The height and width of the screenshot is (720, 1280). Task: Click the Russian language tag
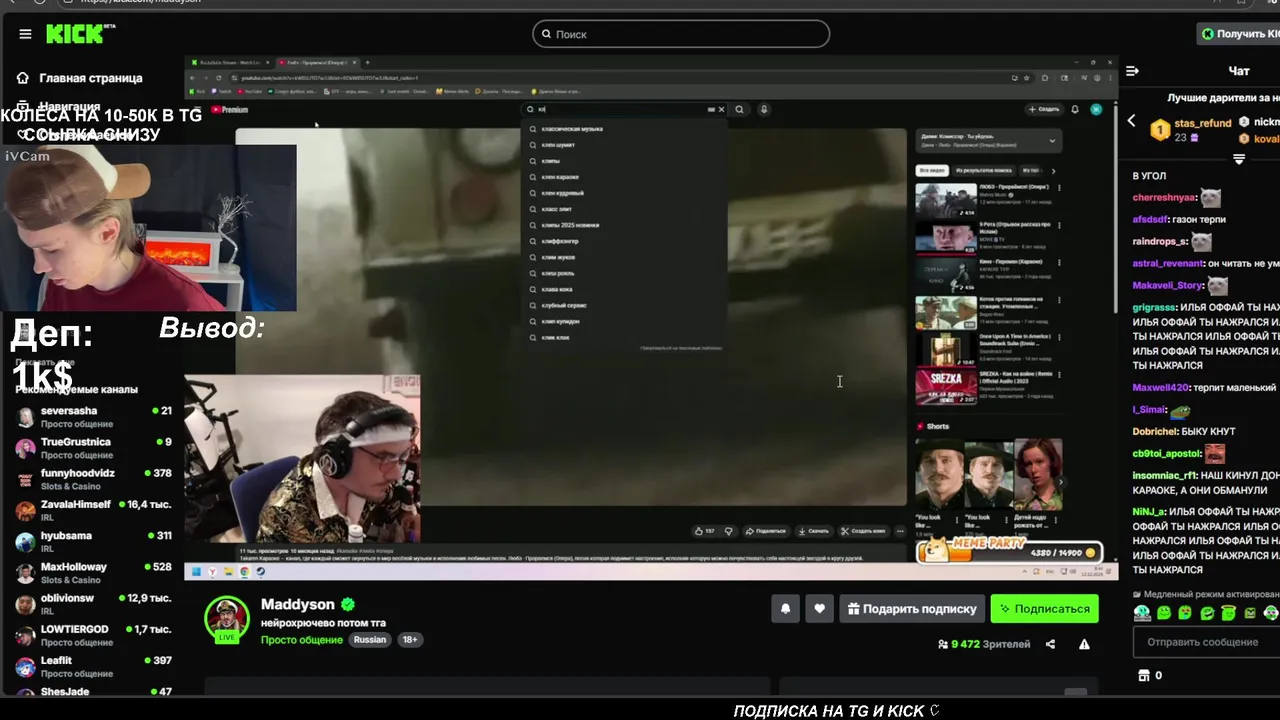tap(370, 640)
